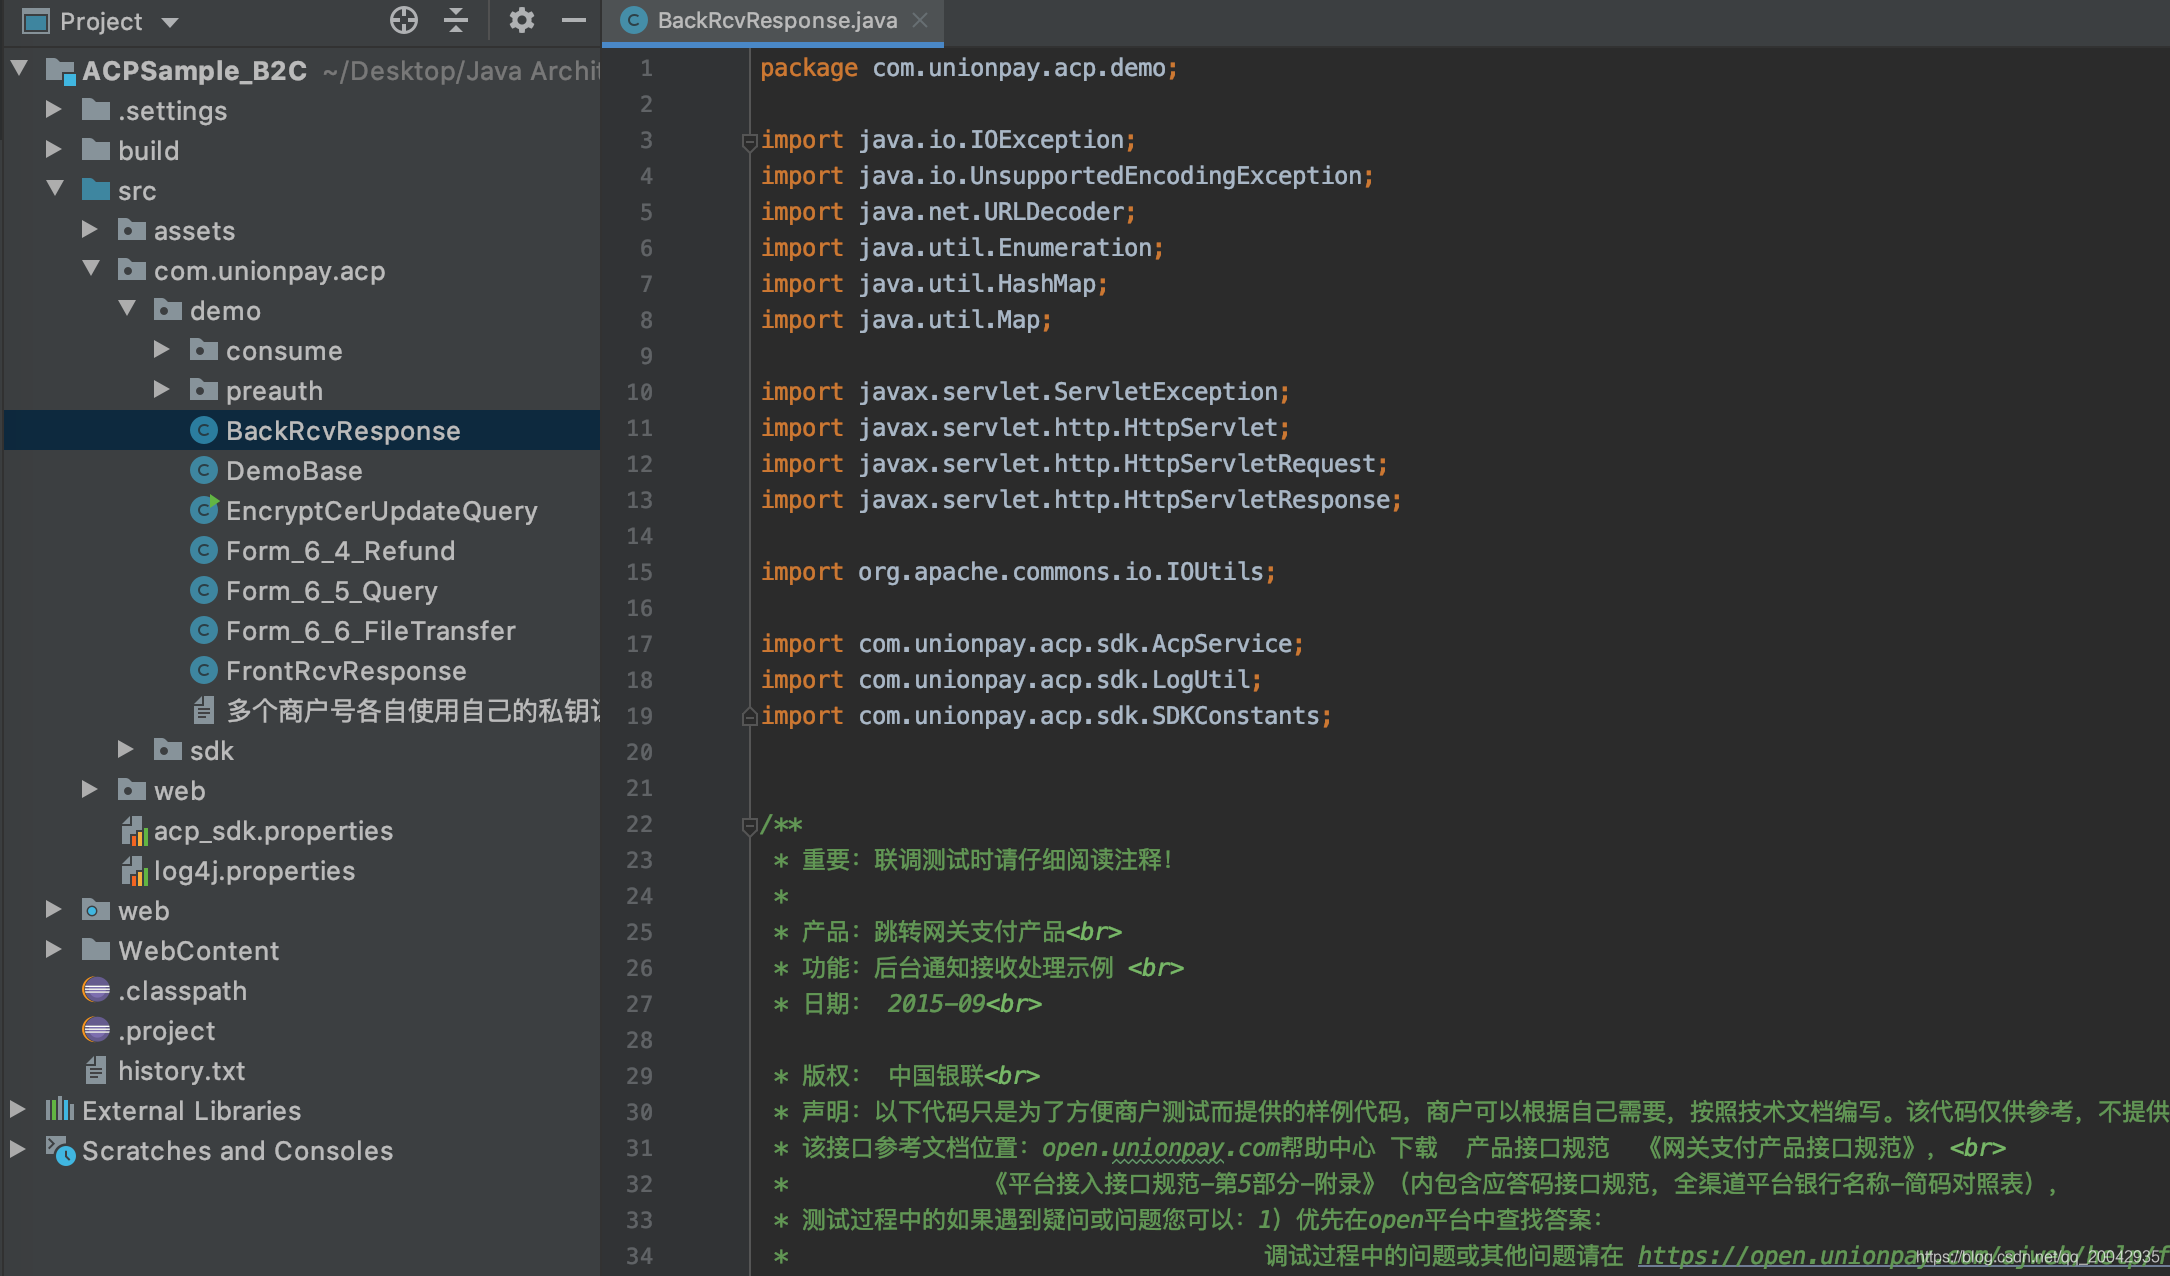This screenshot has width=2170, height=1276.
Task: Hide the Project panel with minus icon
Action: (573, 20)
